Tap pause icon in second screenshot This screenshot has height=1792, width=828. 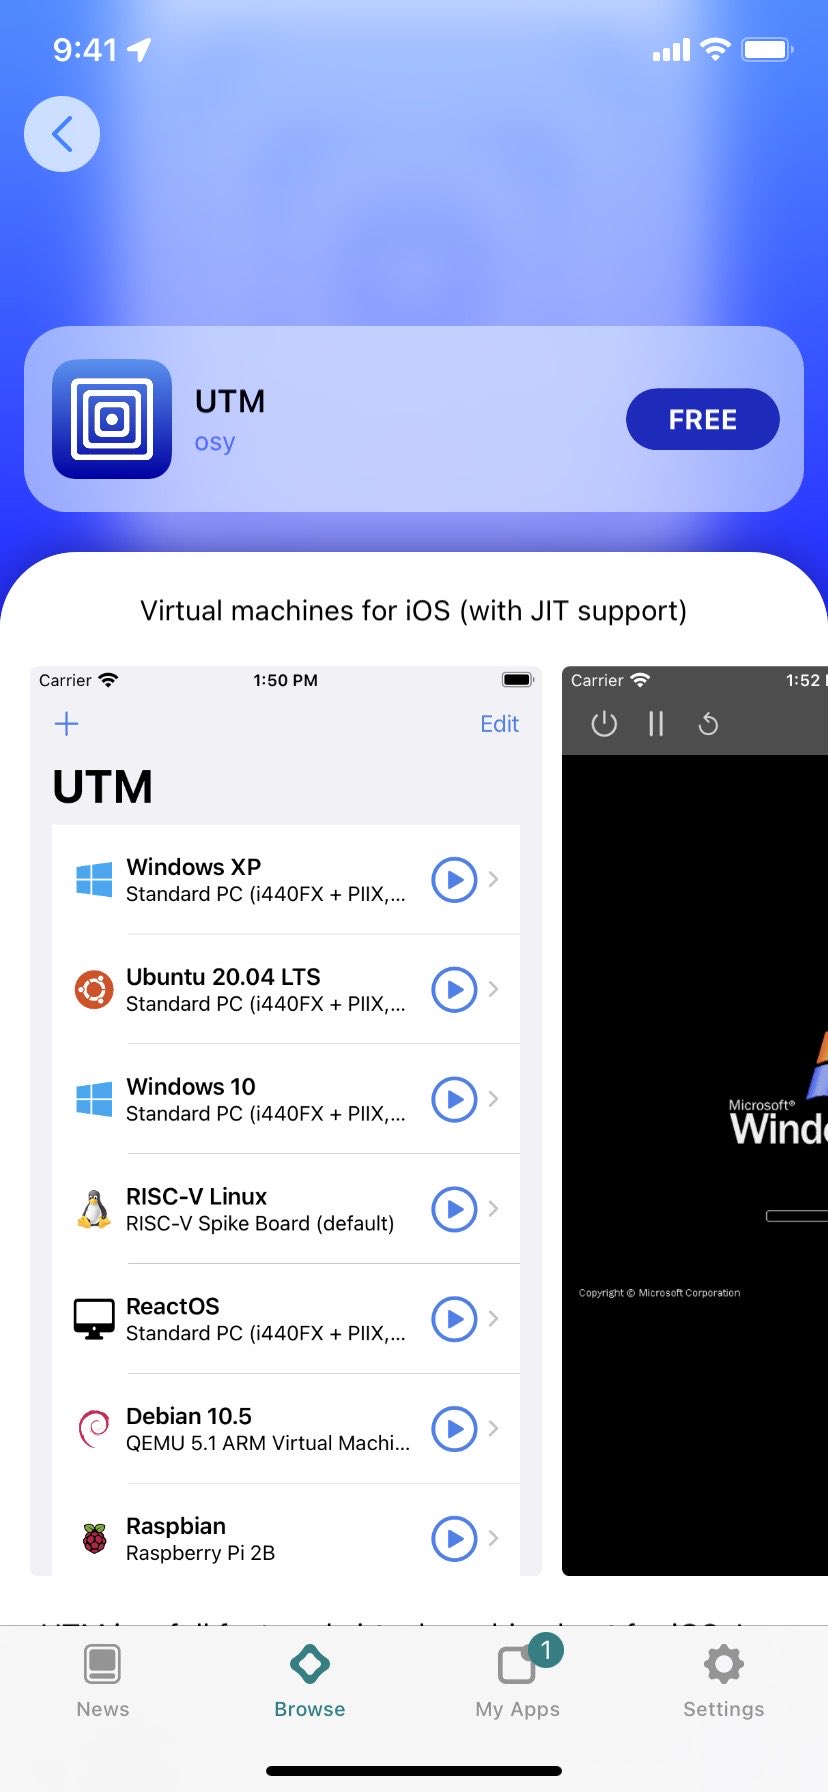click(x=656, y=724)
